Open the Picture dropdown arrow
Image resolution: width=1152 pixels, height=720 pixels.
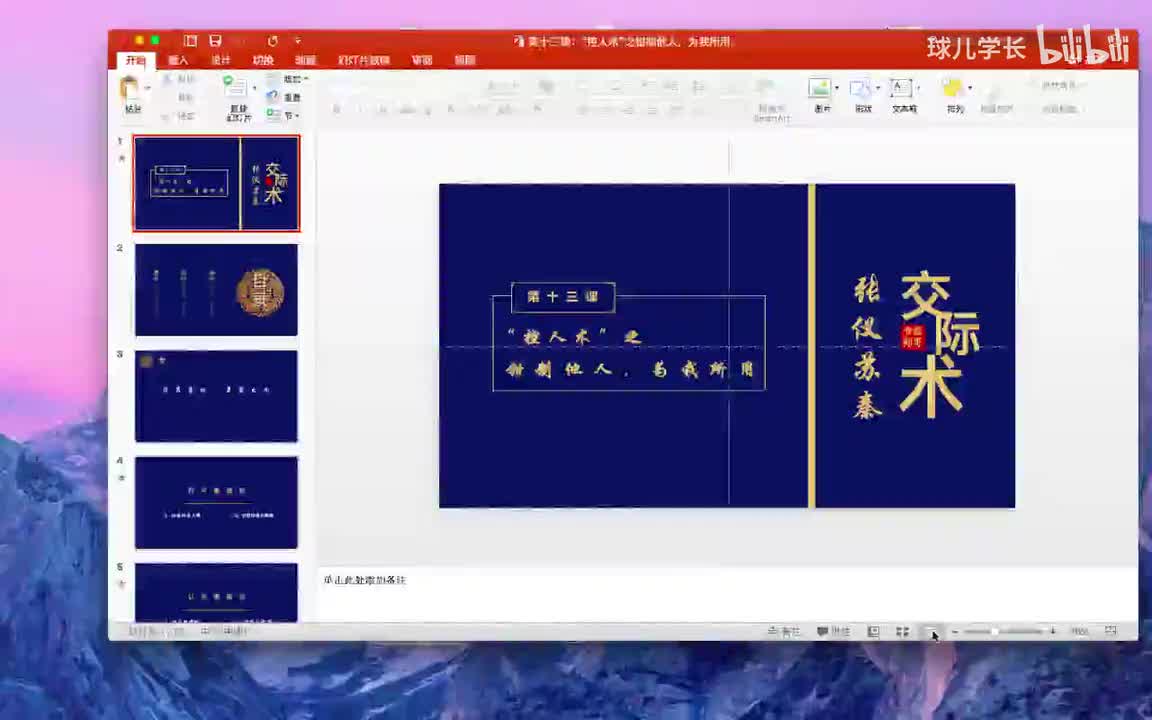pyautogui.click(x=837, y=88)
